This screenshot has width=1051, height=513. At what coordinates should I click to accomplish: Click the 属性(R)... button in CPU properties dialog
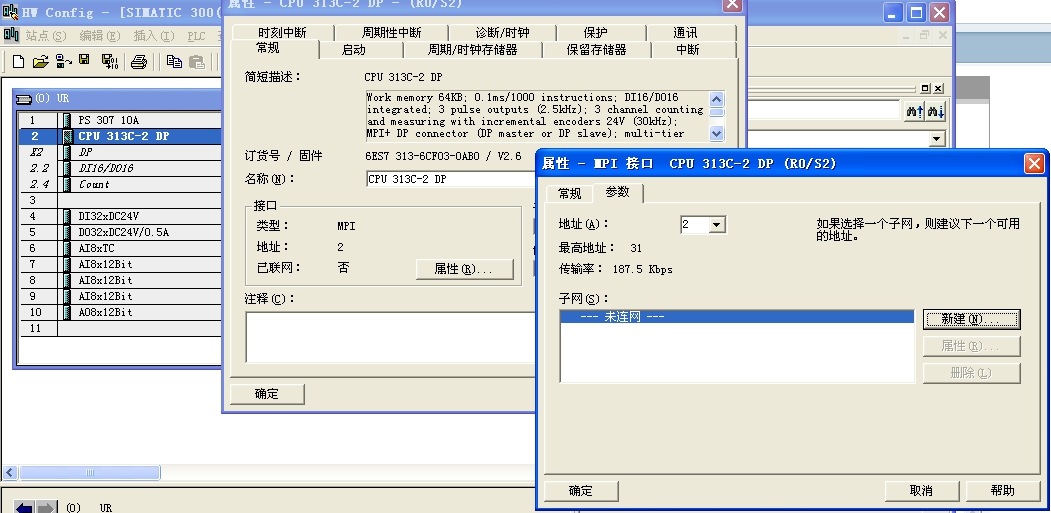pos(465,269)
